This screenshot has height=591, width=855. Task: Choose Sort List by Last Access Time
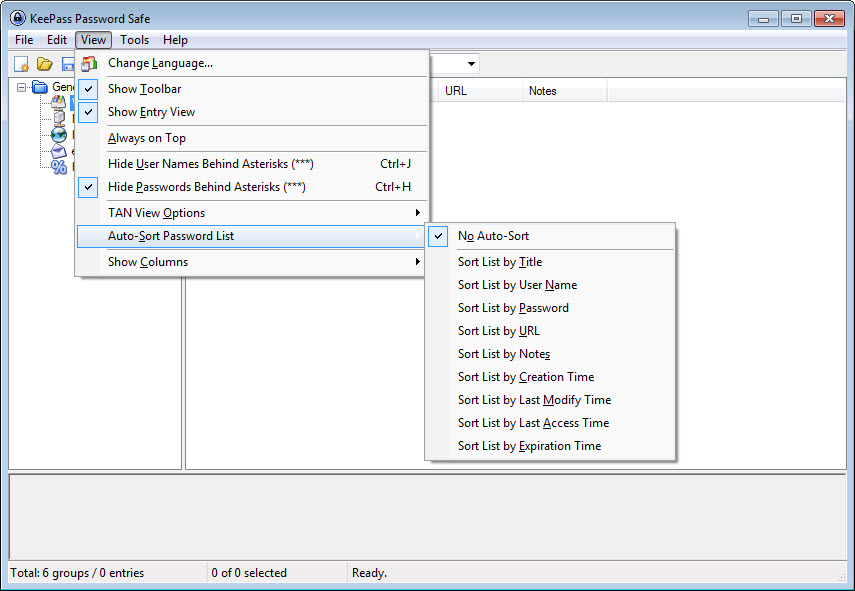(x=550, y=423)
